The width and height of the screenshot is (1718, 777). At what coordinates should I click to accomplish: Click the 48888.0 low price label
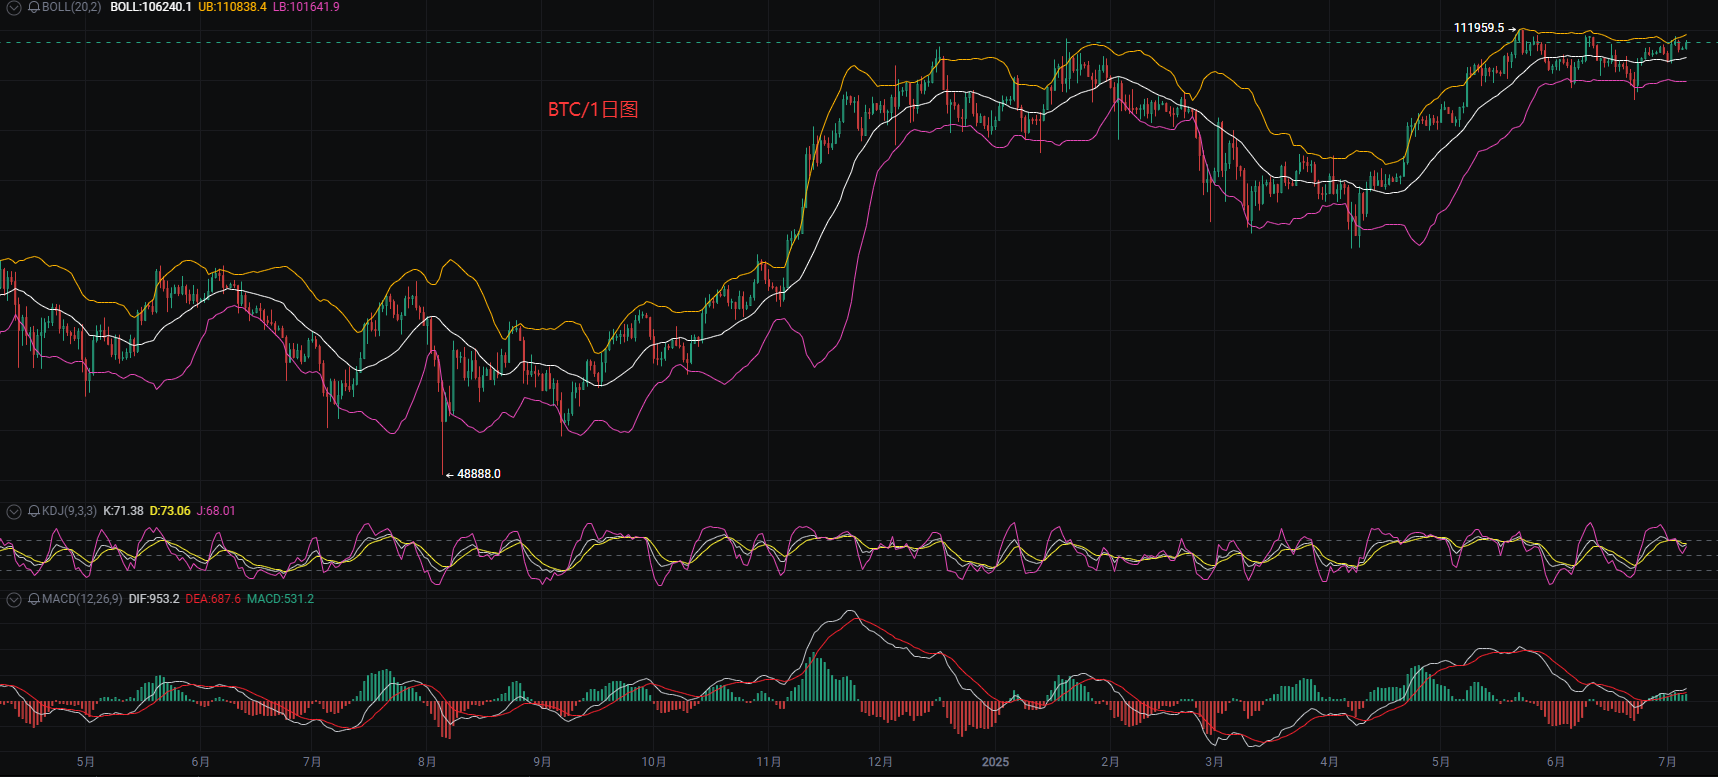(x=479, y=474)
